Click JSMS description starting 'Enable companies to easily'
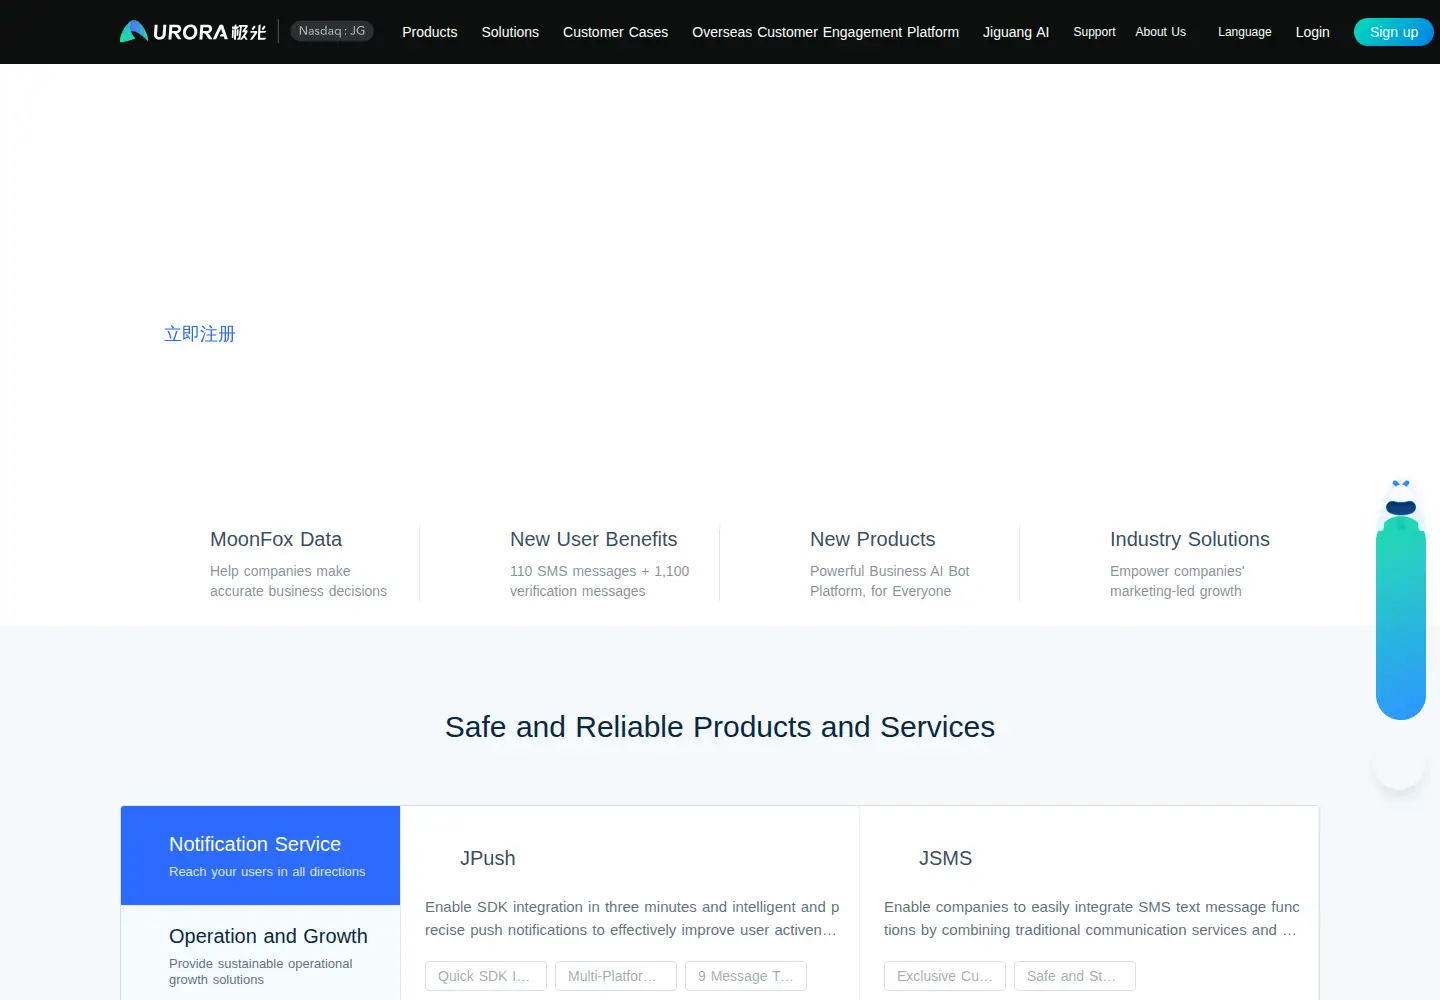The width and height of the screenshot is (1440, 1000). pos(1091,918)
